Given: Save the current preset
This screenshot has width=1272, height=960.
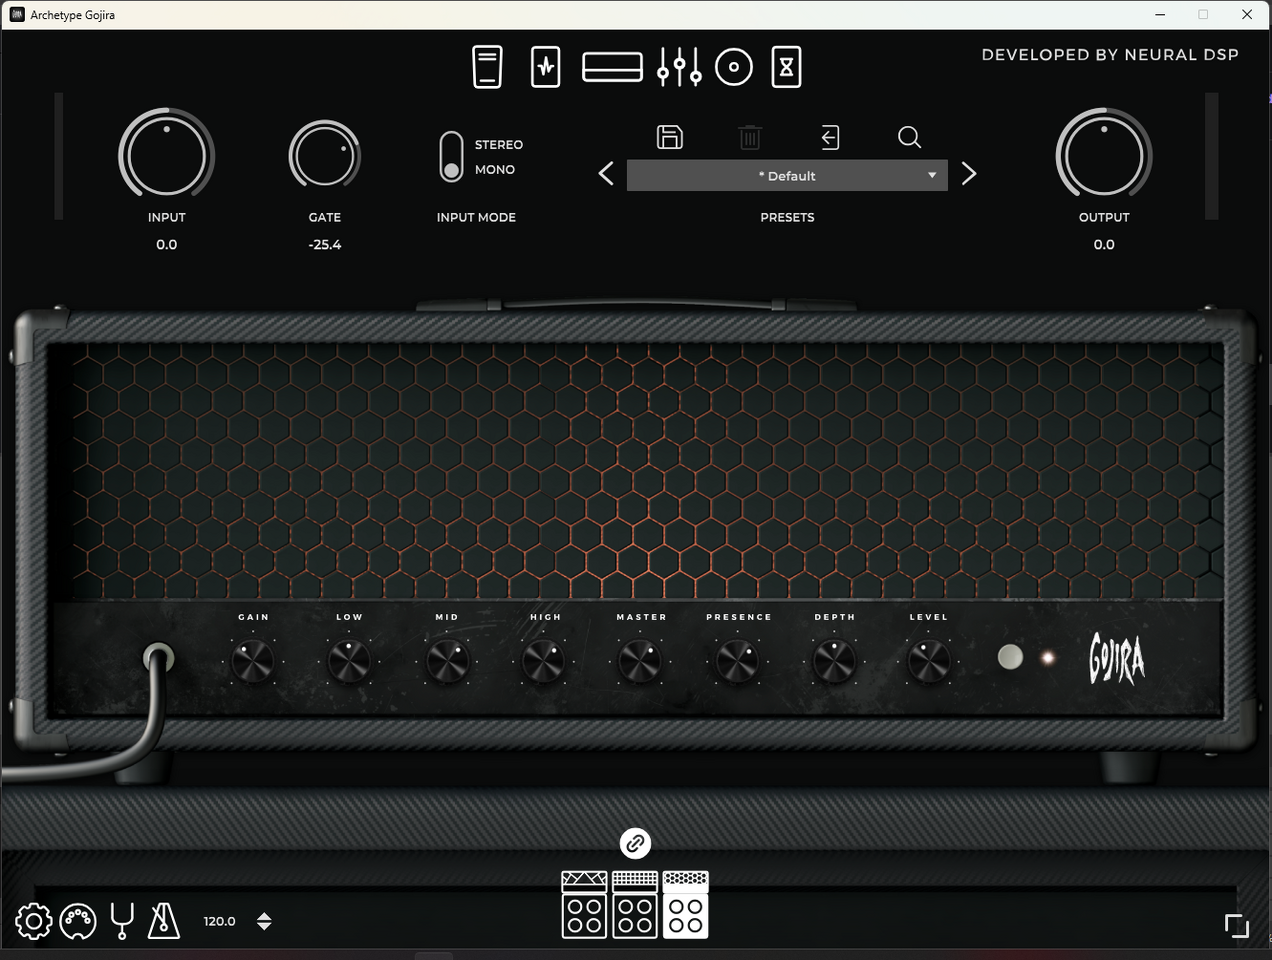Looking at the screenshot, I should [670, 137].
